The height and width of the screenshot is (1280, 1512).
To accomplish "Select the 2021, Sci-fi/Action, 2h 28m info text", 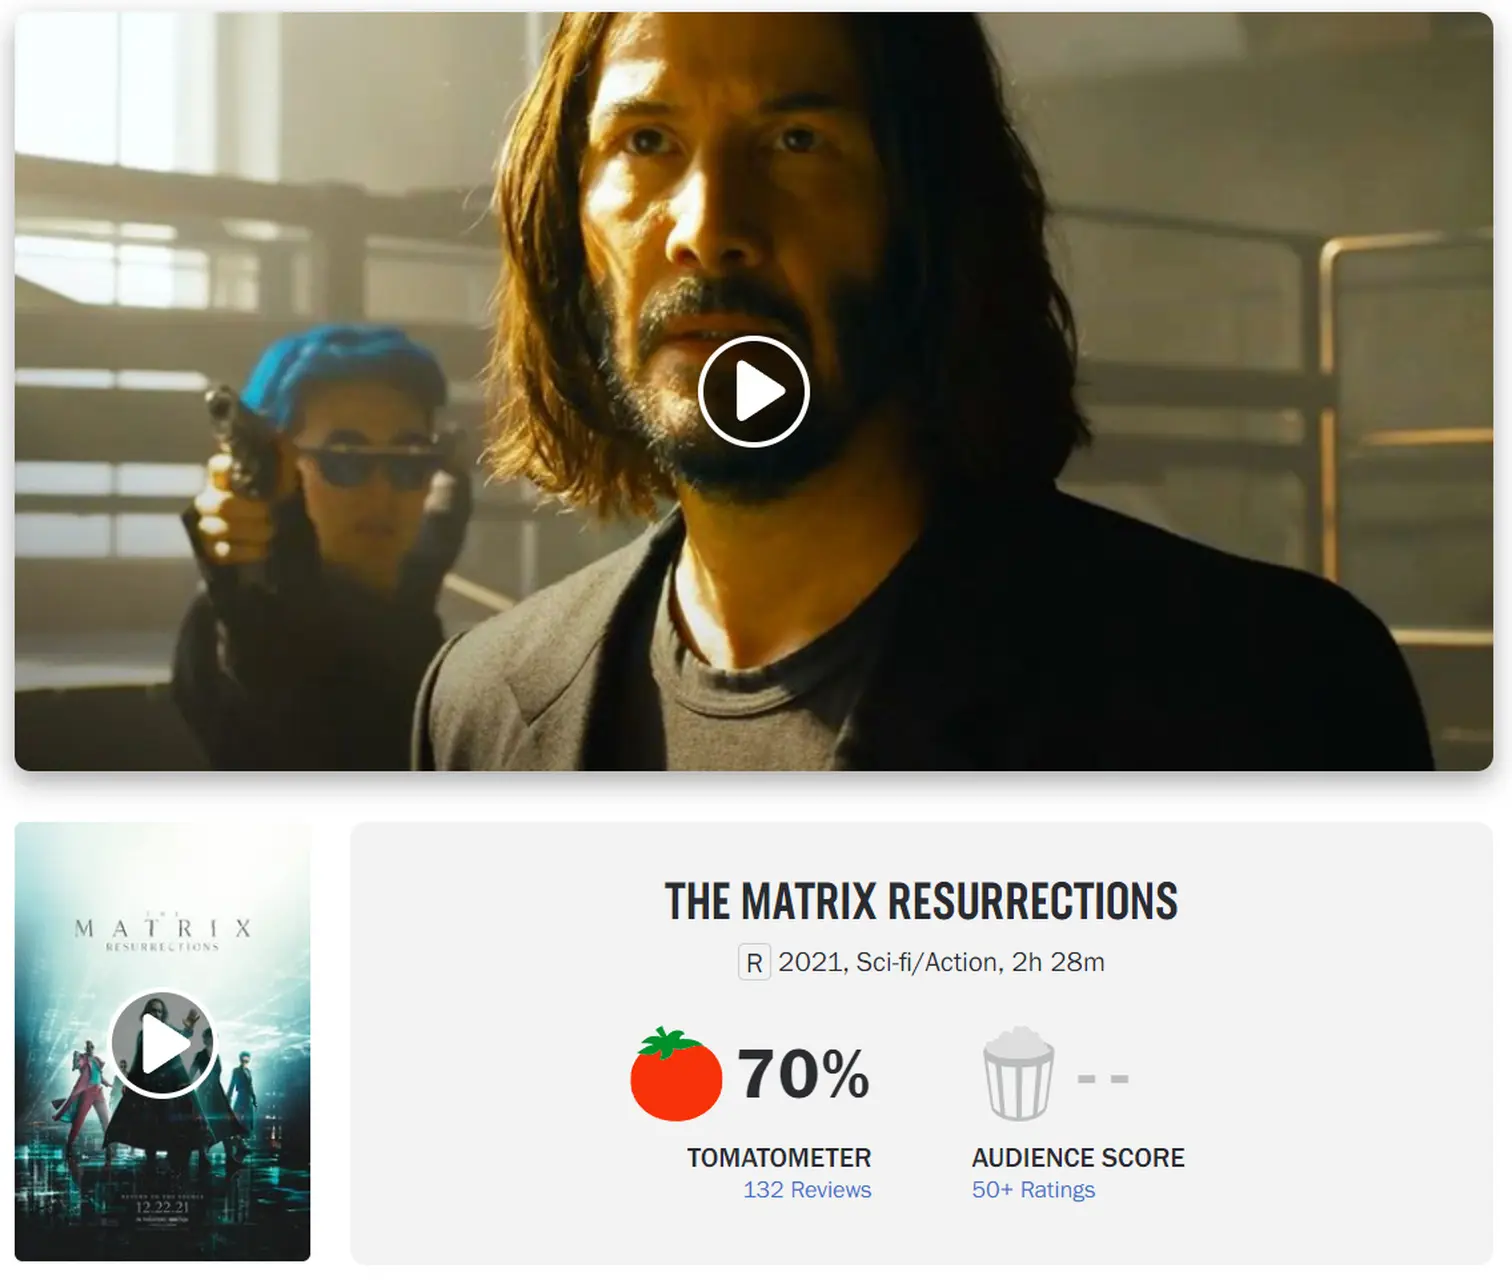I will pos(941,962).
